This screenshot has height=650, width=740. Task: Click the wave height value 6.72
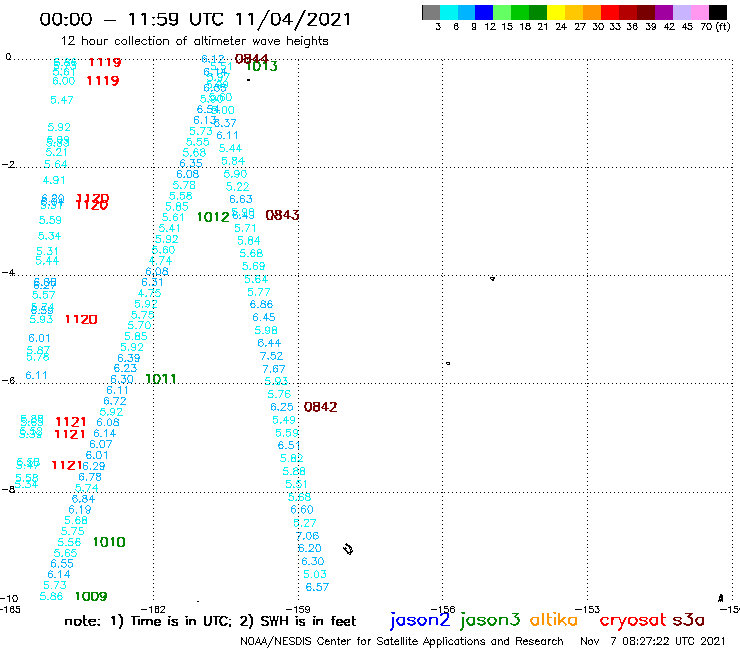pos(115,401)
